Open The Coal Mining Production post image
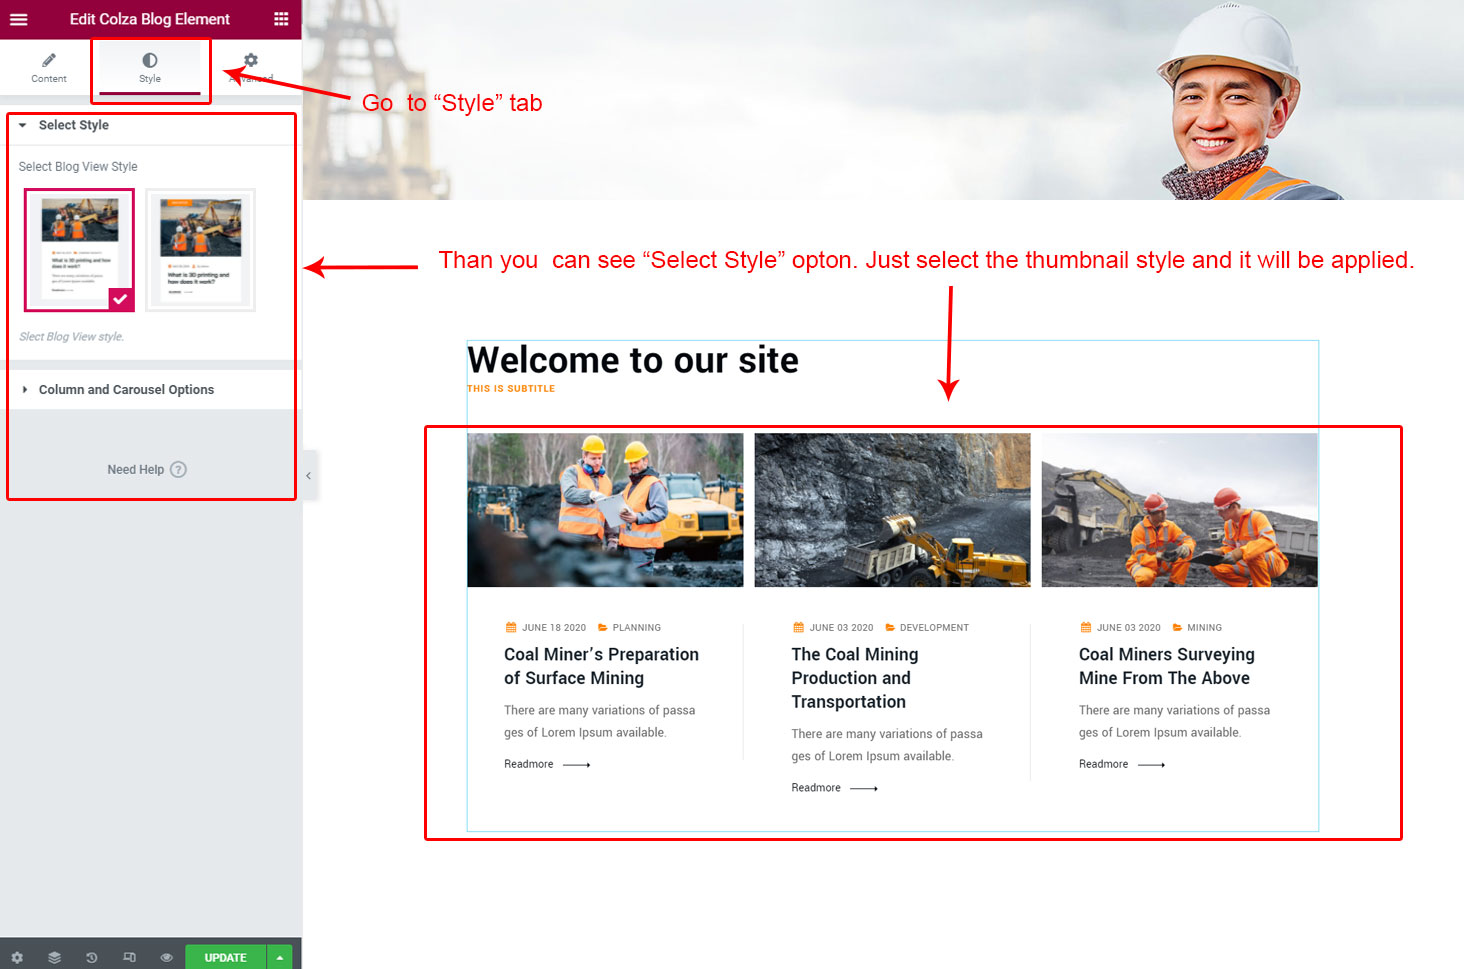The height and width of the screenshot is (969, 1464). pos(892,510)
